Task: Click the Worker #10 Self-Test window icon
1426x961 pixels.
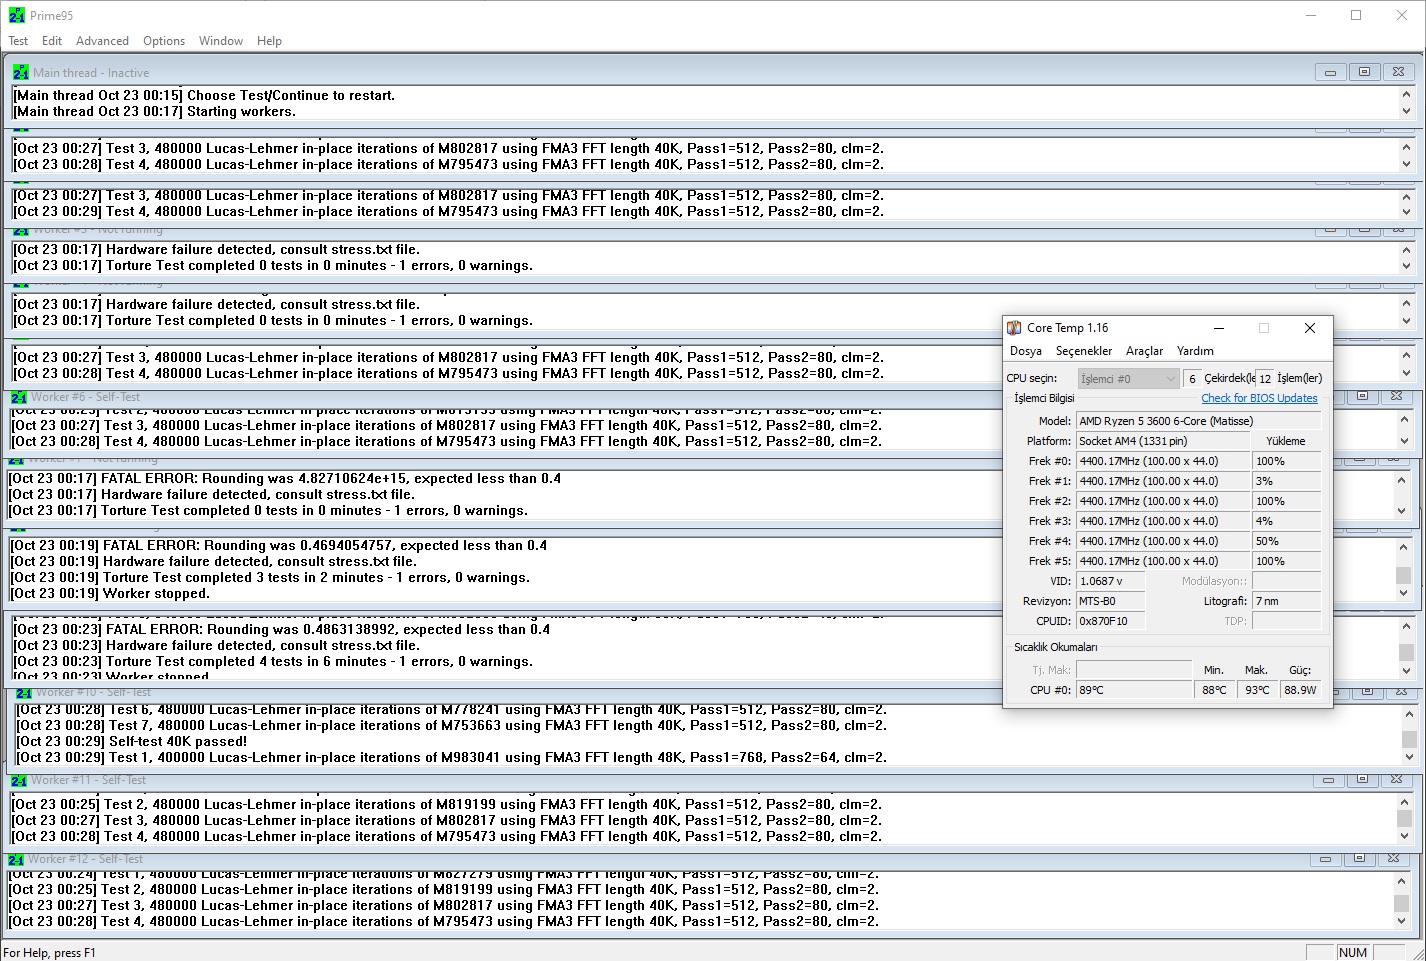Action: click(x=25, y=692)
